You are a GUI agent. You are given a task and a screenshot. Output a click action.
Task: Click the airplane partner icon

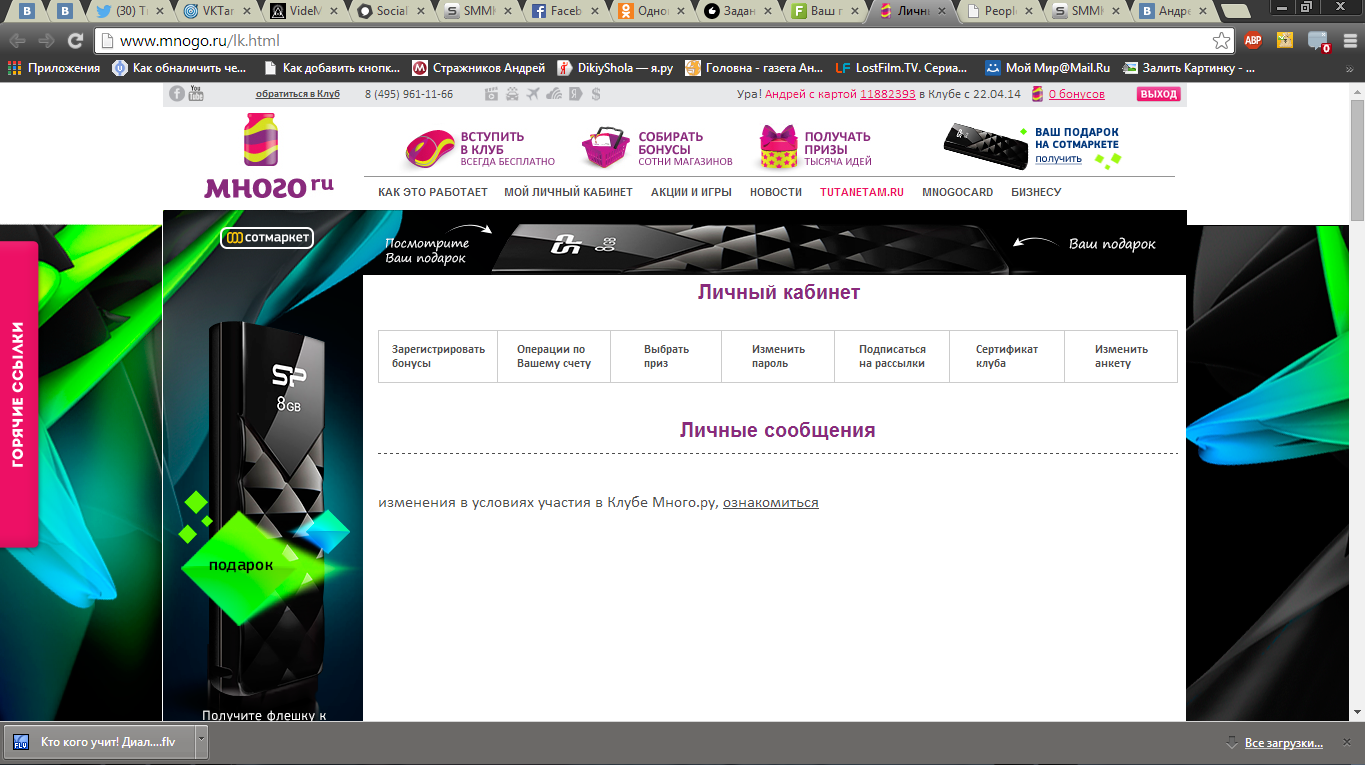tap(533, 94)
